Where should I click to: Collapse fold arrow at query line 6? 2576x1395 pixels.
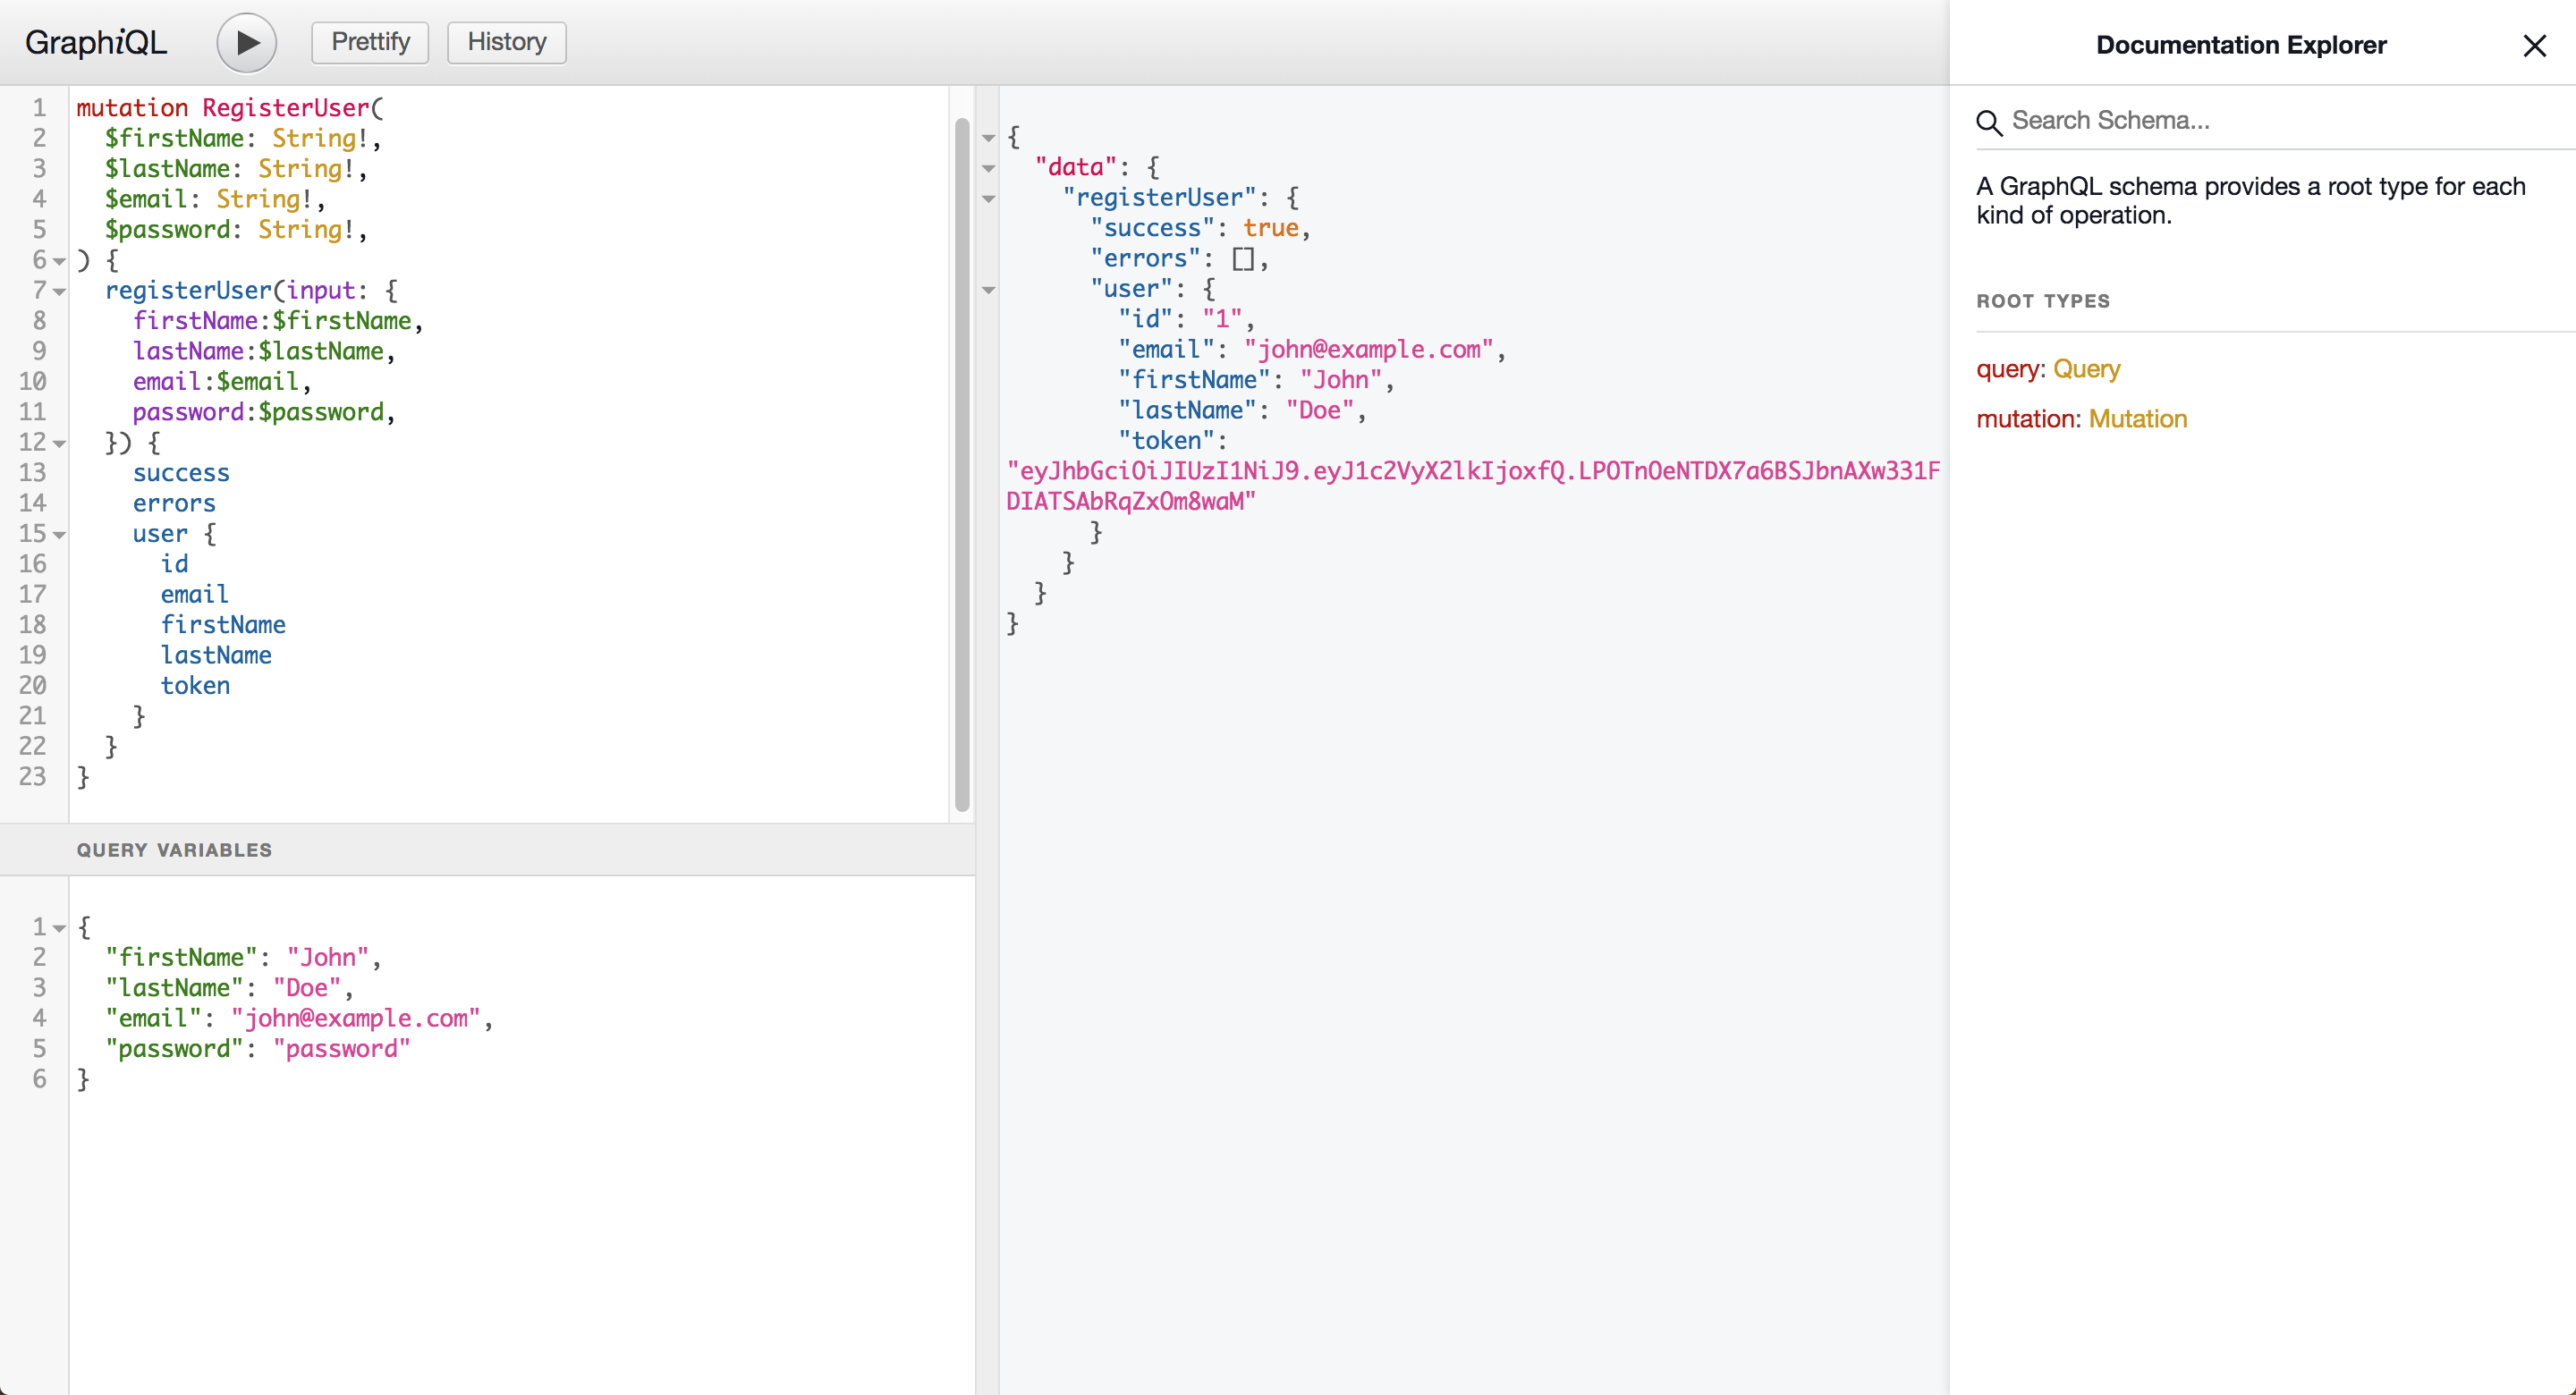[x=59, y=262]
